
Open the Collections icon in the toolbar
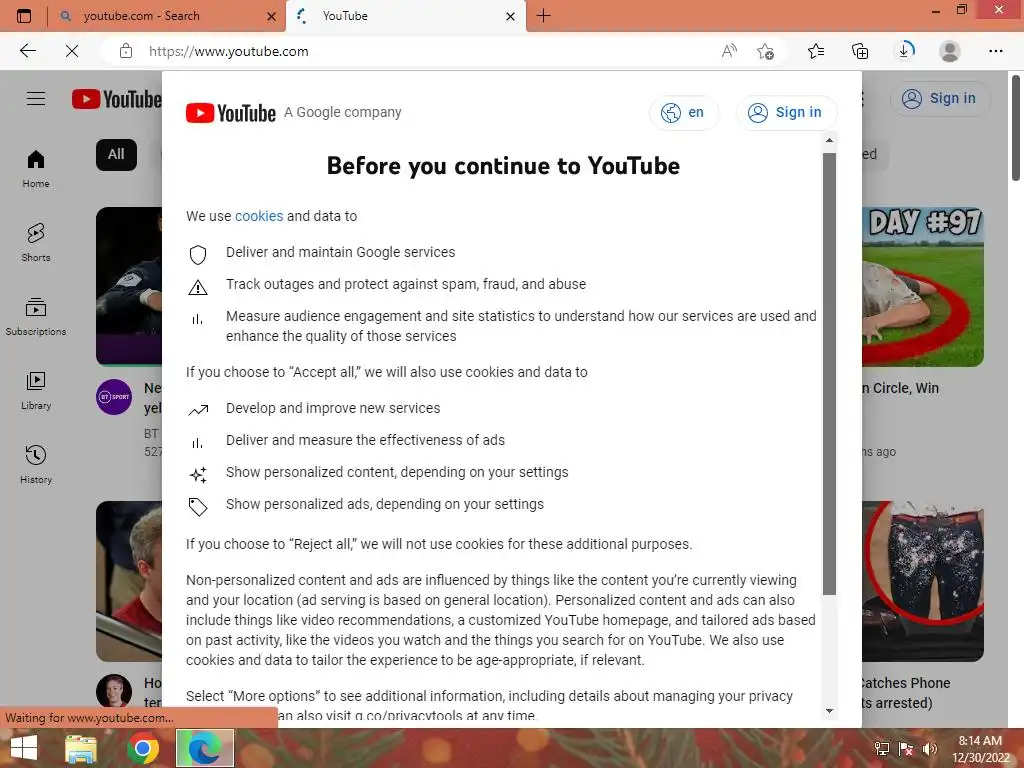(x=860, y=51)
